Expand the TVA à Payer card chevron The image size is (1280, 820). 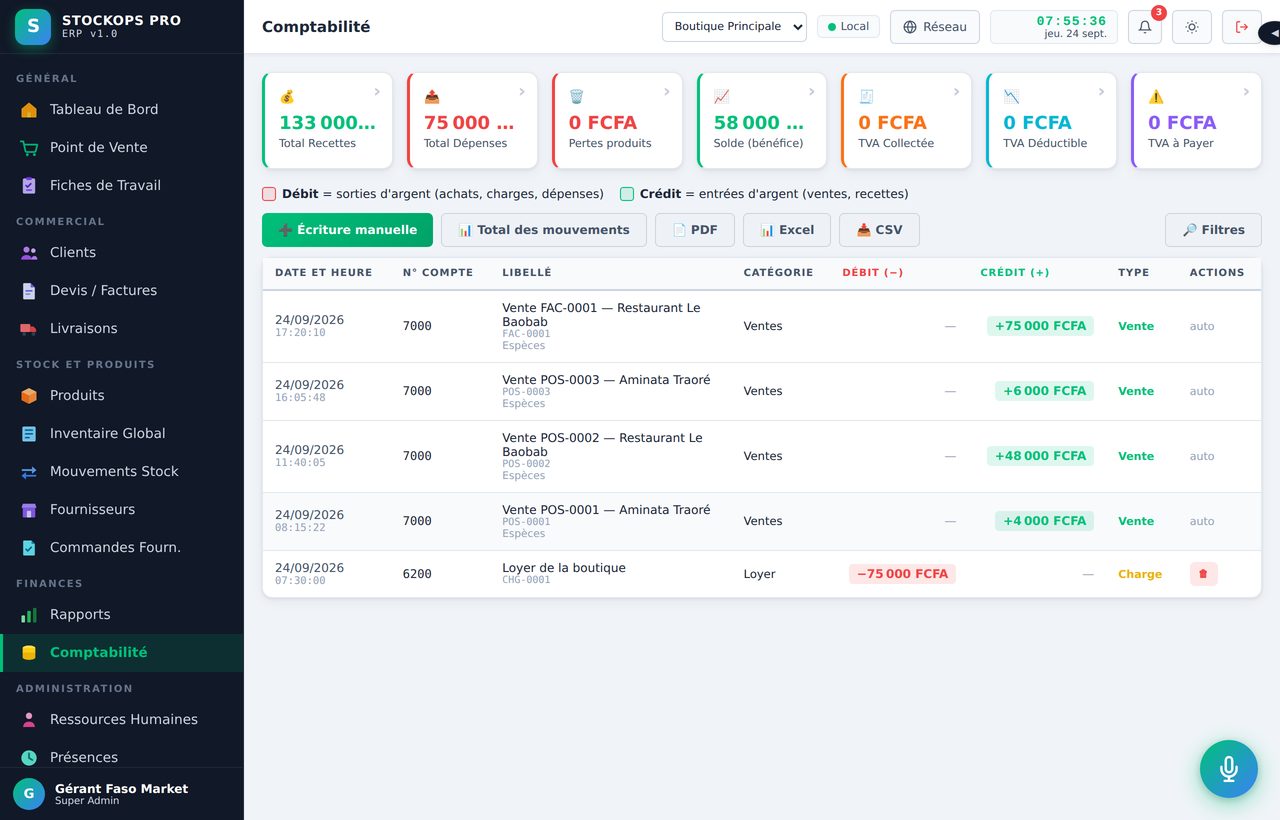coord(1246,92)
